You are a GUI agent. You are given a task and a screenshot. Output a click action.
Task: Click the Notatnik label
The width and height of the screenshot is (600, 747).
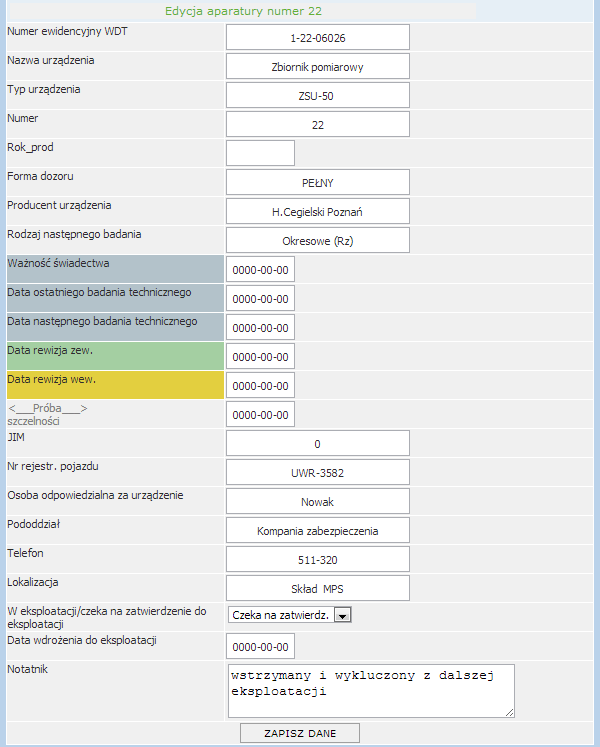[28, 669]
